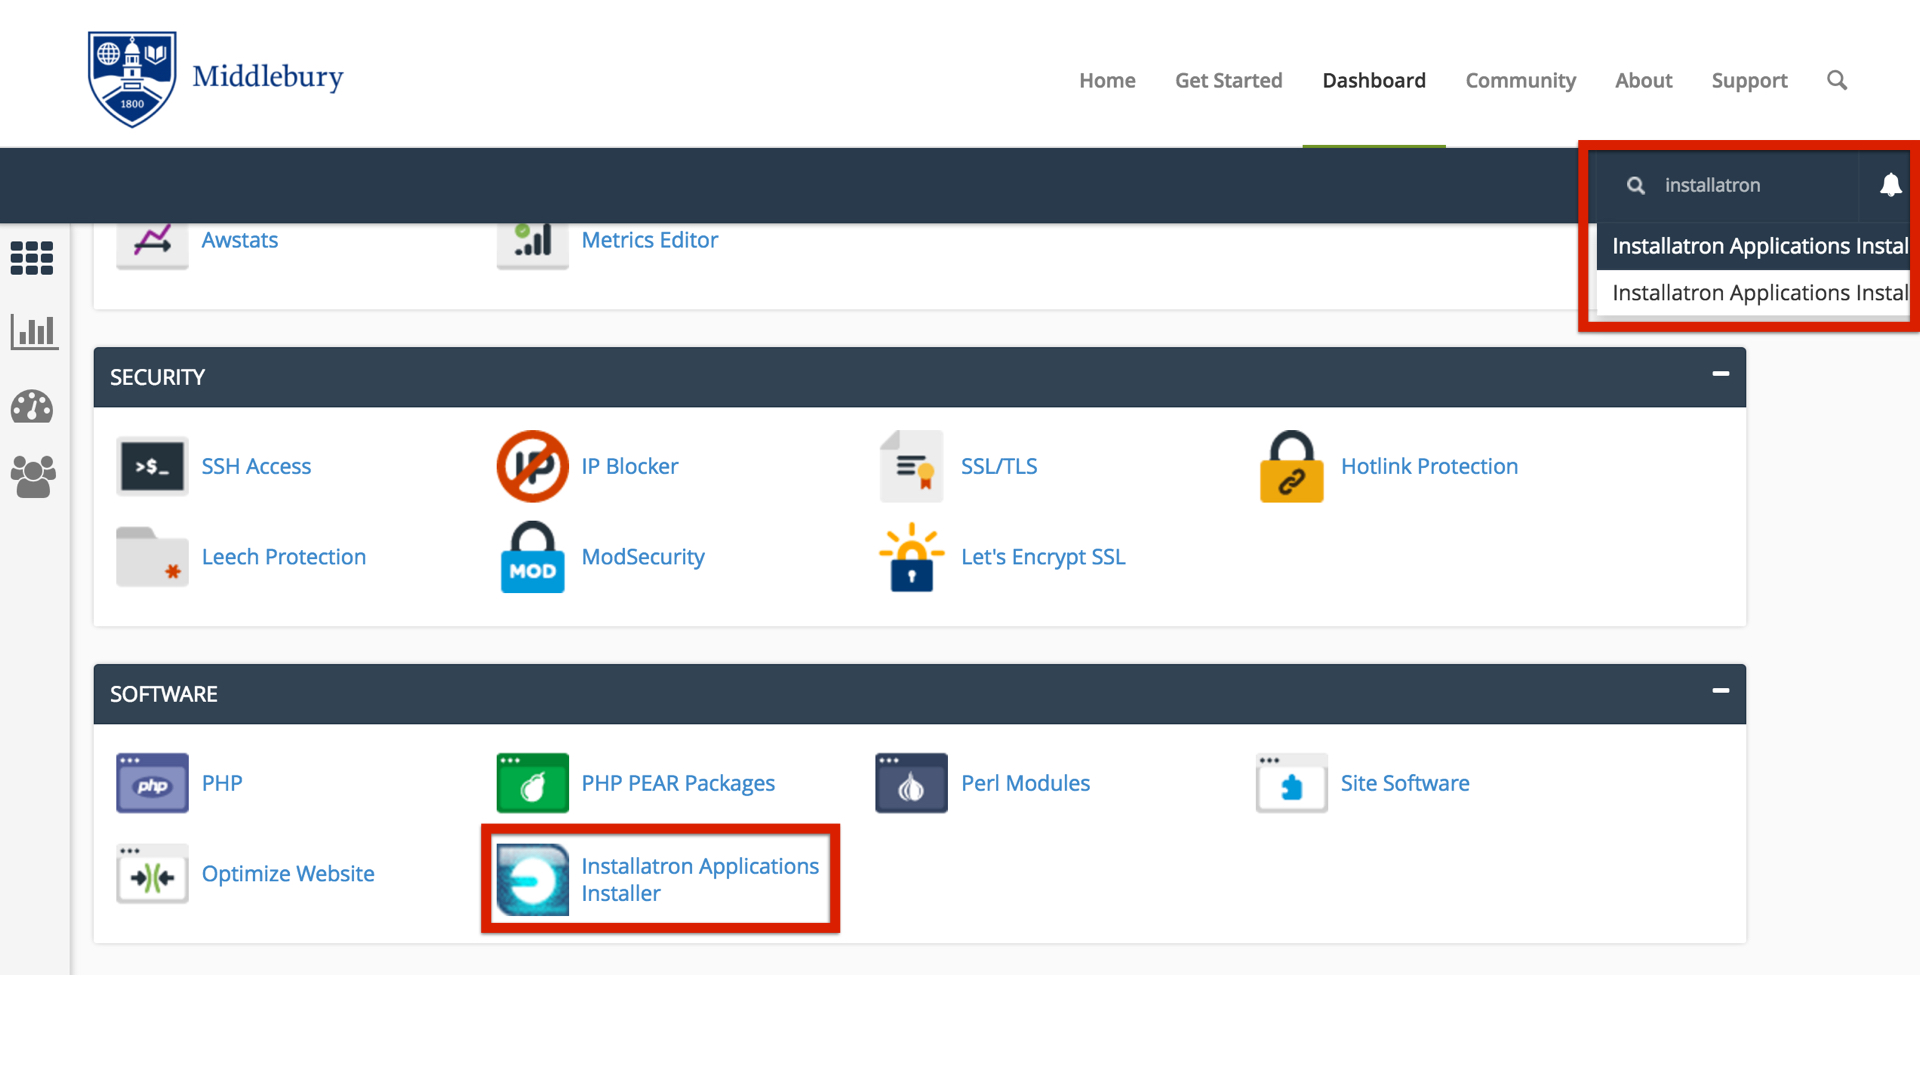This screenshot has width=1920, height=1080.
Task: Open the Get Started menu item
Action: [x=1228, y=80]
